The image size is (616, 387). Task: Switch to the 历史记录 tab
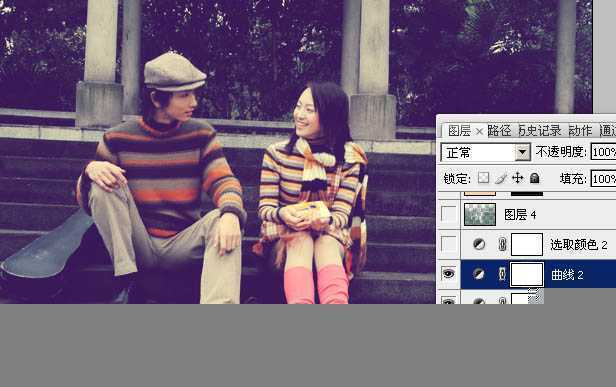[540, 130]
